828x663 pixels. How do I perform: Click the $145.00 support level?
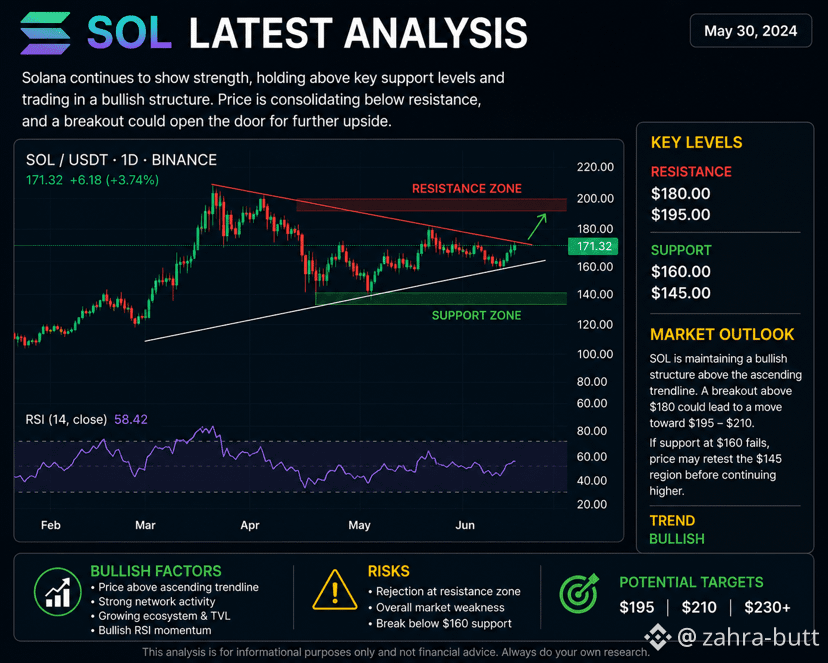(681, 293)
